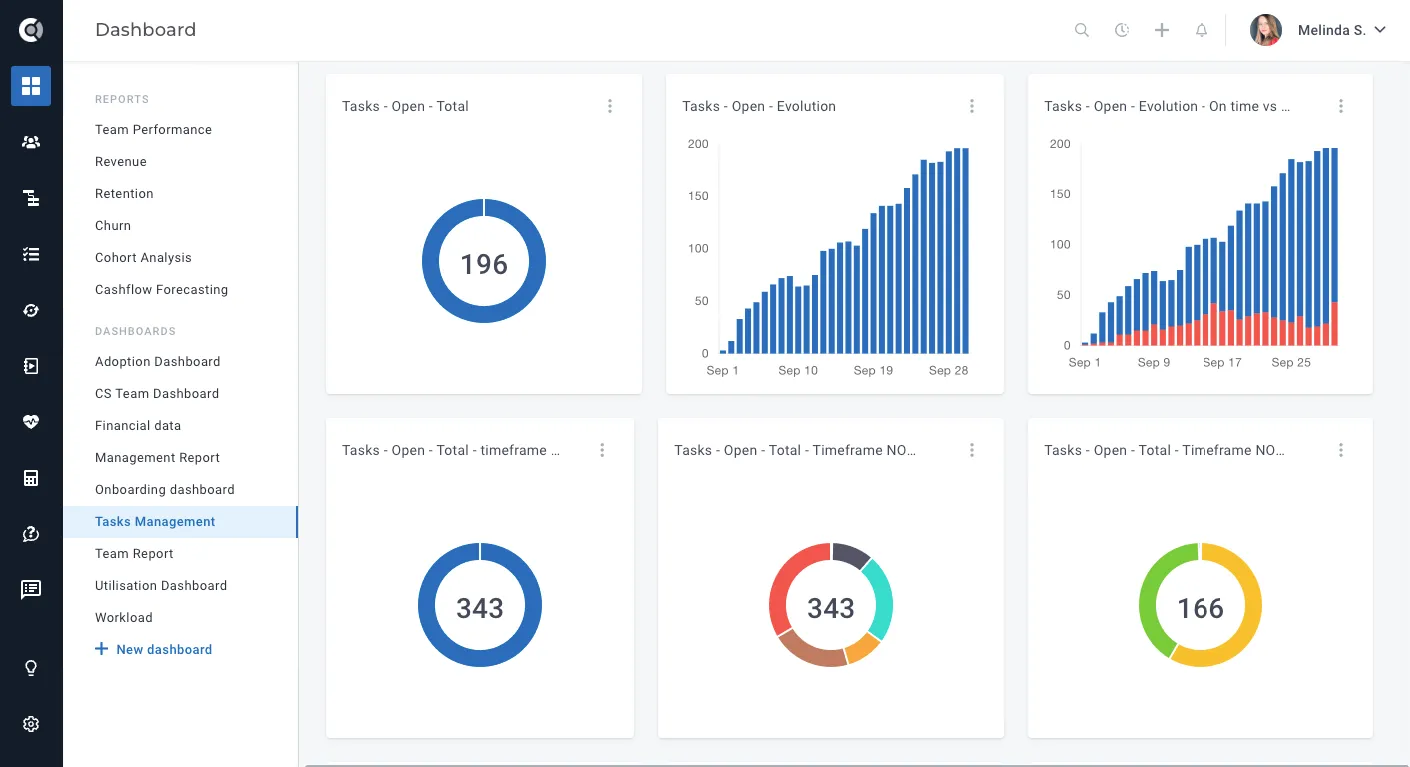The width and height of the screenshot is (1410, 767).
Task: Open options menu on Total - timeframe card
Action: click(x=602, y=450)
